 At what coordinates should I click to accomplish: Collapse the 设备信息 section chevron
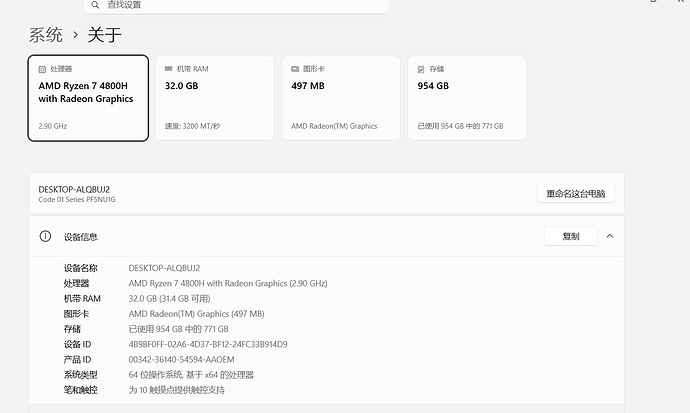tap(609, 236)
